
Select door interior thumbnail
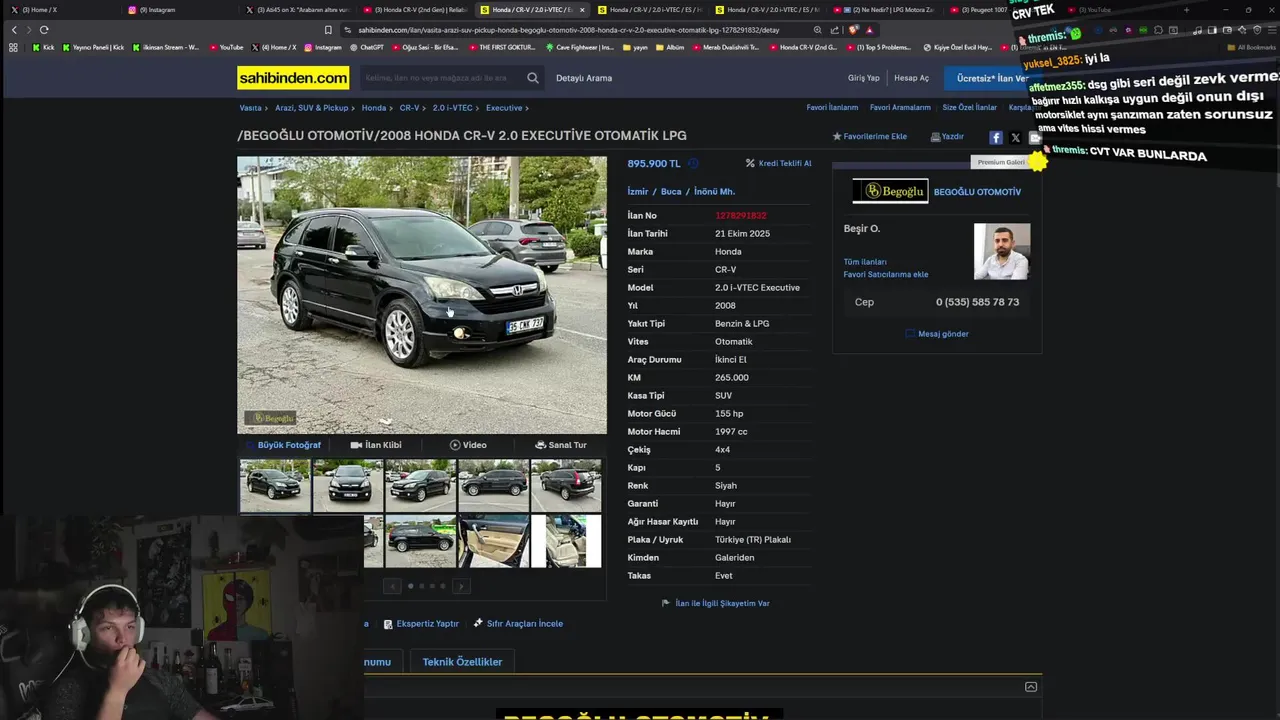[x=493, y=541]
